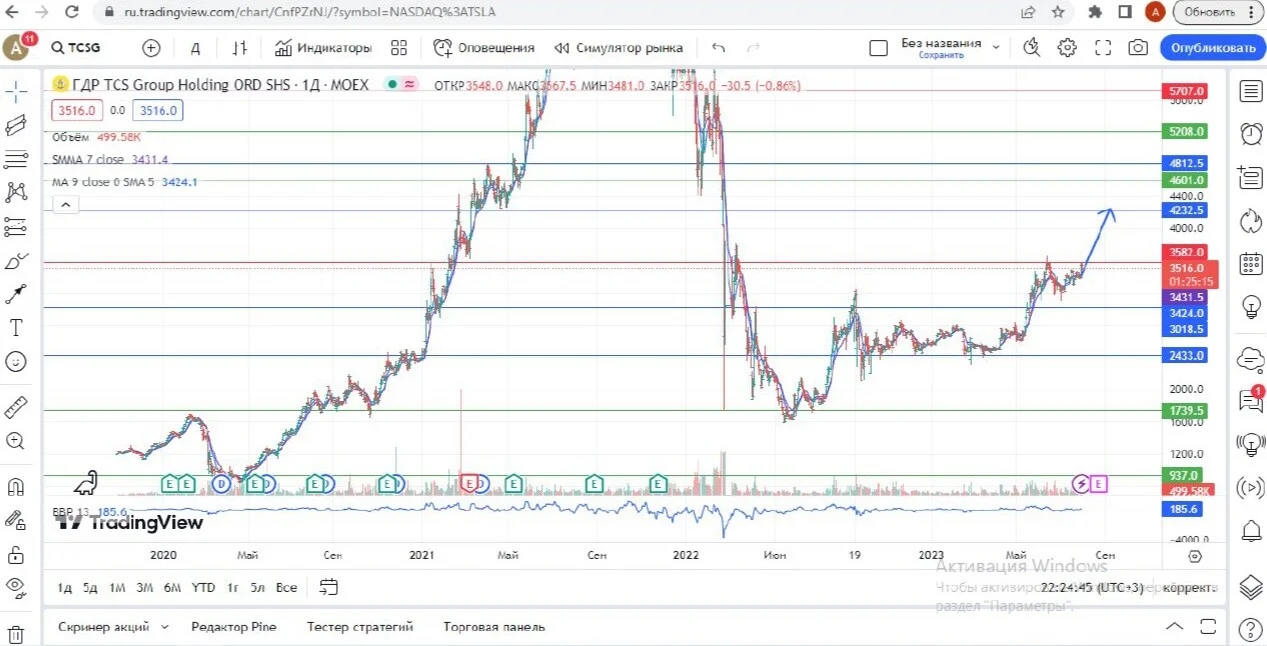The height and width of the screenshot is (646, 1267).
Task: Open the forecasting and measurement tools
Action: [x=16, y=226]
